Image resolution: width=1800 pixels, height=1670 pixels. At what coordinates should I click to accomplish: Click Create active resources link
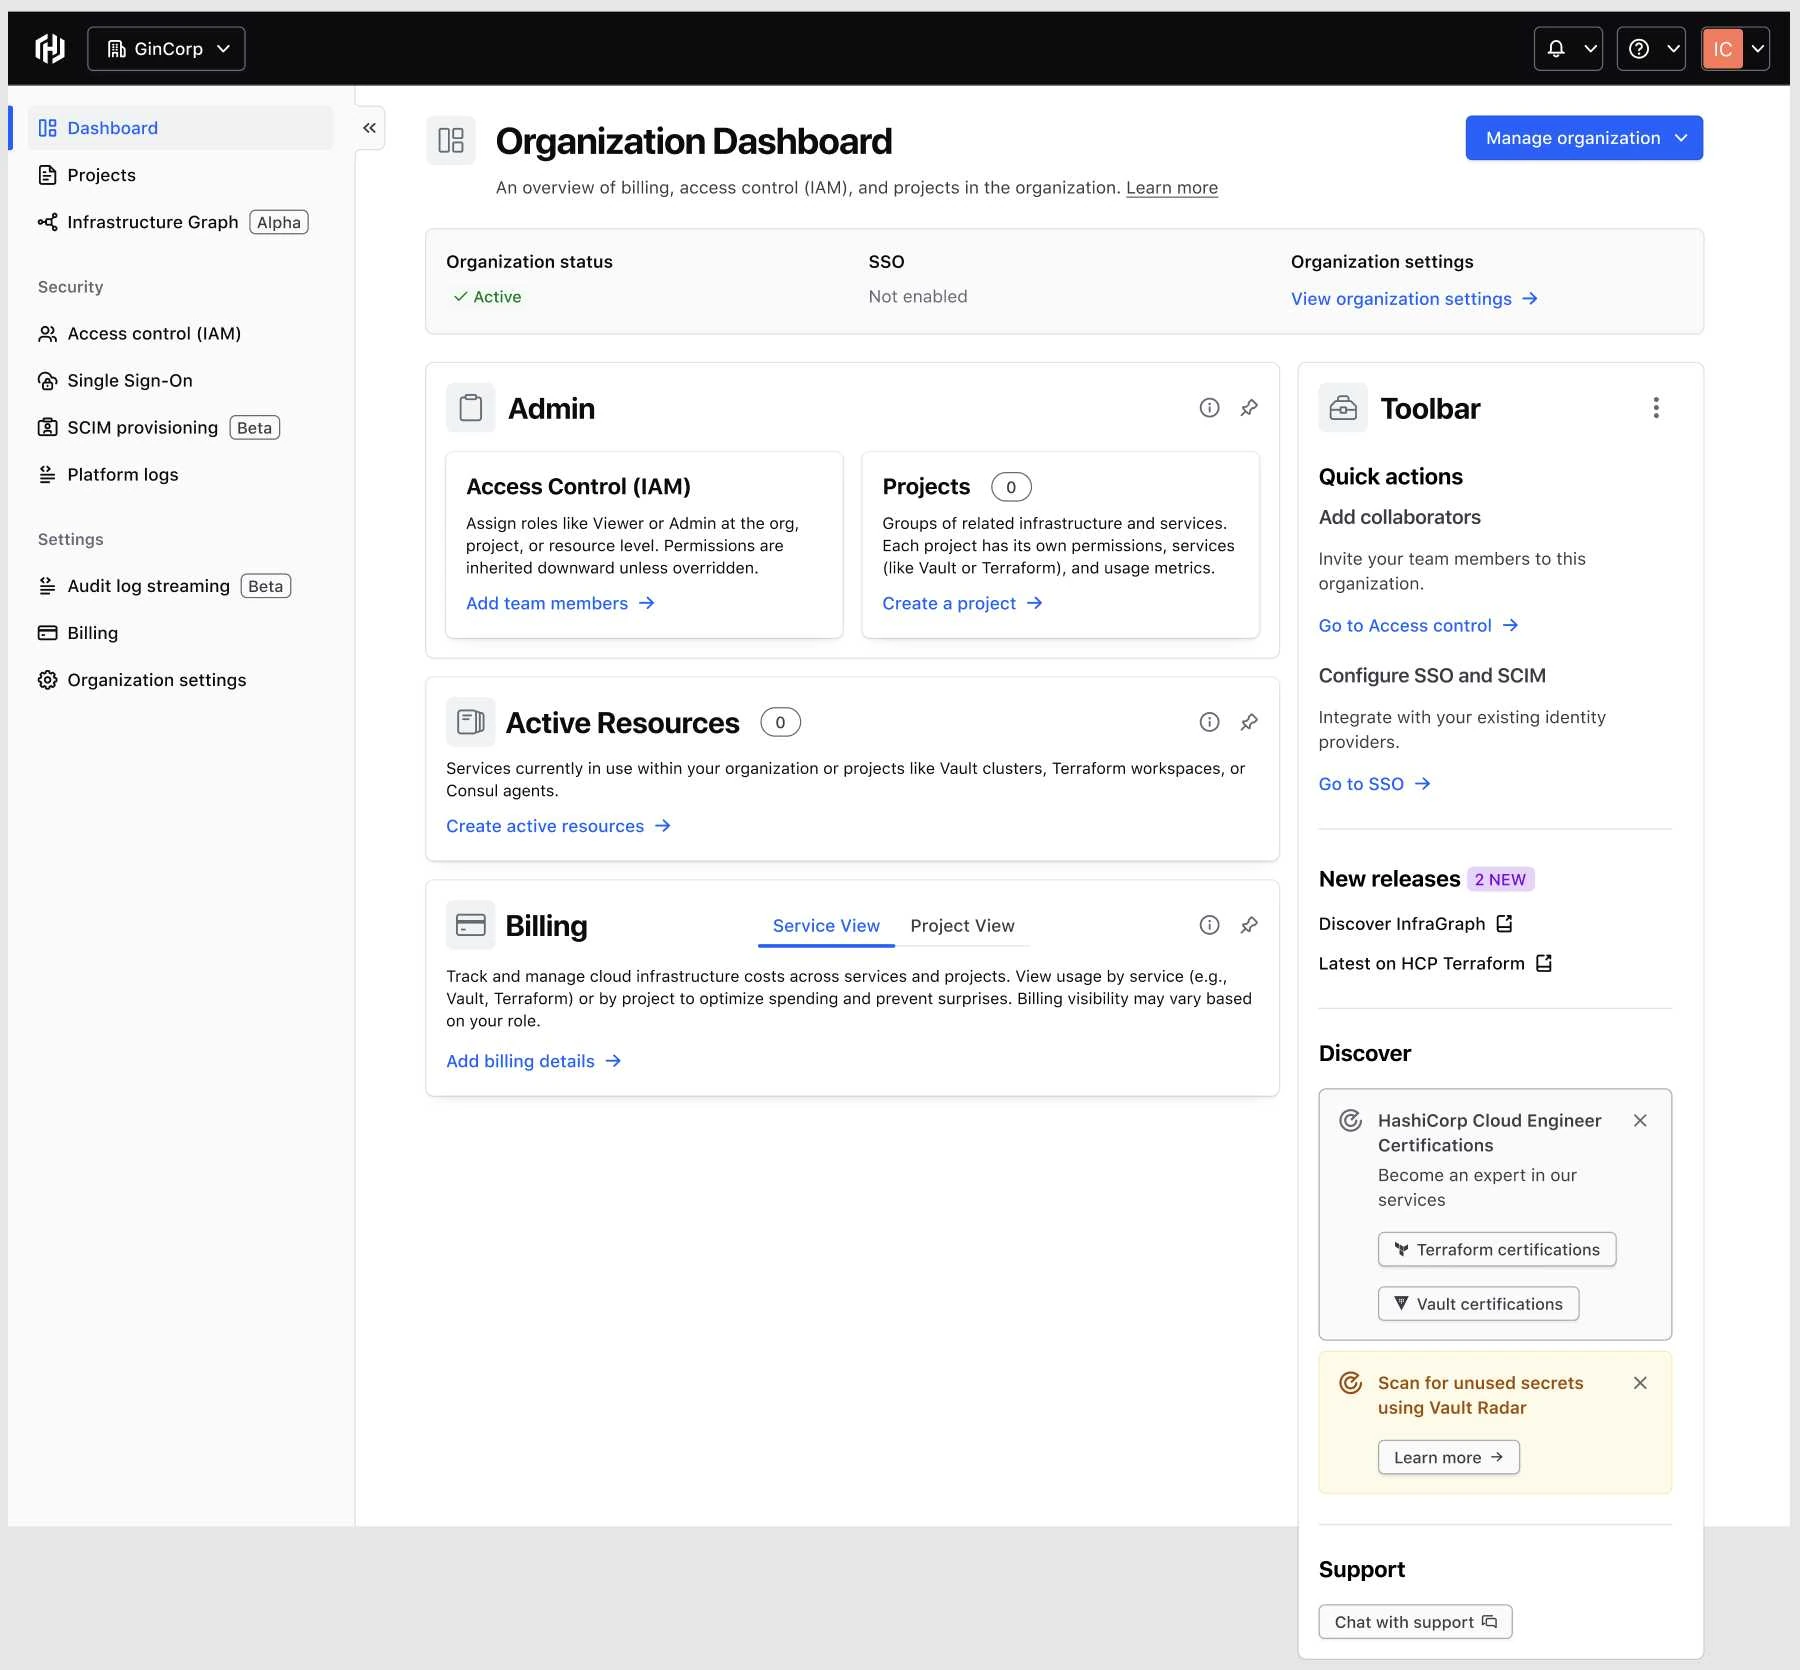pos(558,826)
